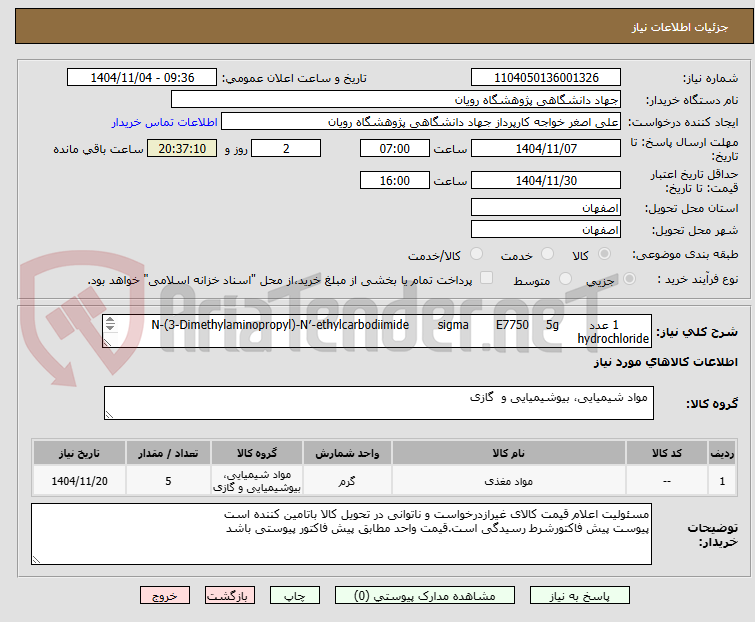Click the جزئیات اطلاعات نیاز header title

tap(680, 27)
